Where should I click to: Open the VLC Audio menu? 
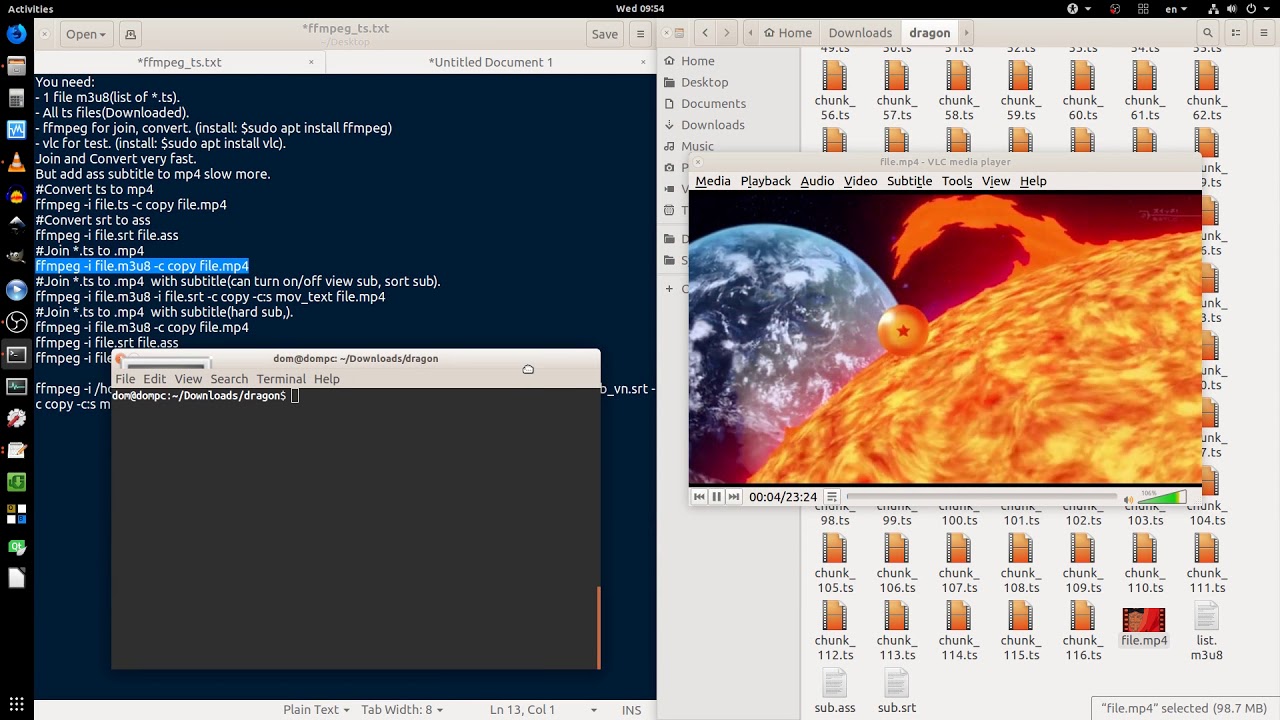(817, 181)
